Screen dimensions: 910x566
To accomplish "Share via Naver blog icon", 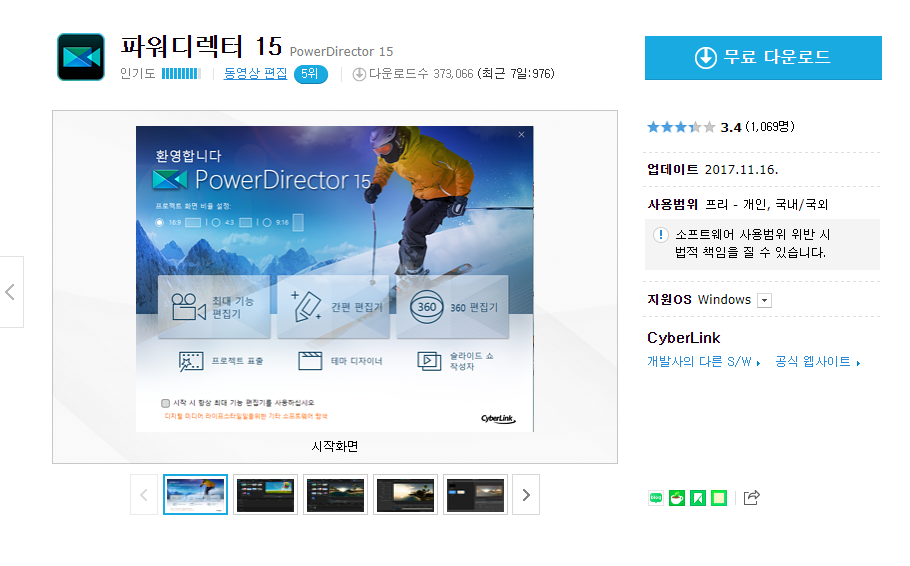I will pos(656,497).
